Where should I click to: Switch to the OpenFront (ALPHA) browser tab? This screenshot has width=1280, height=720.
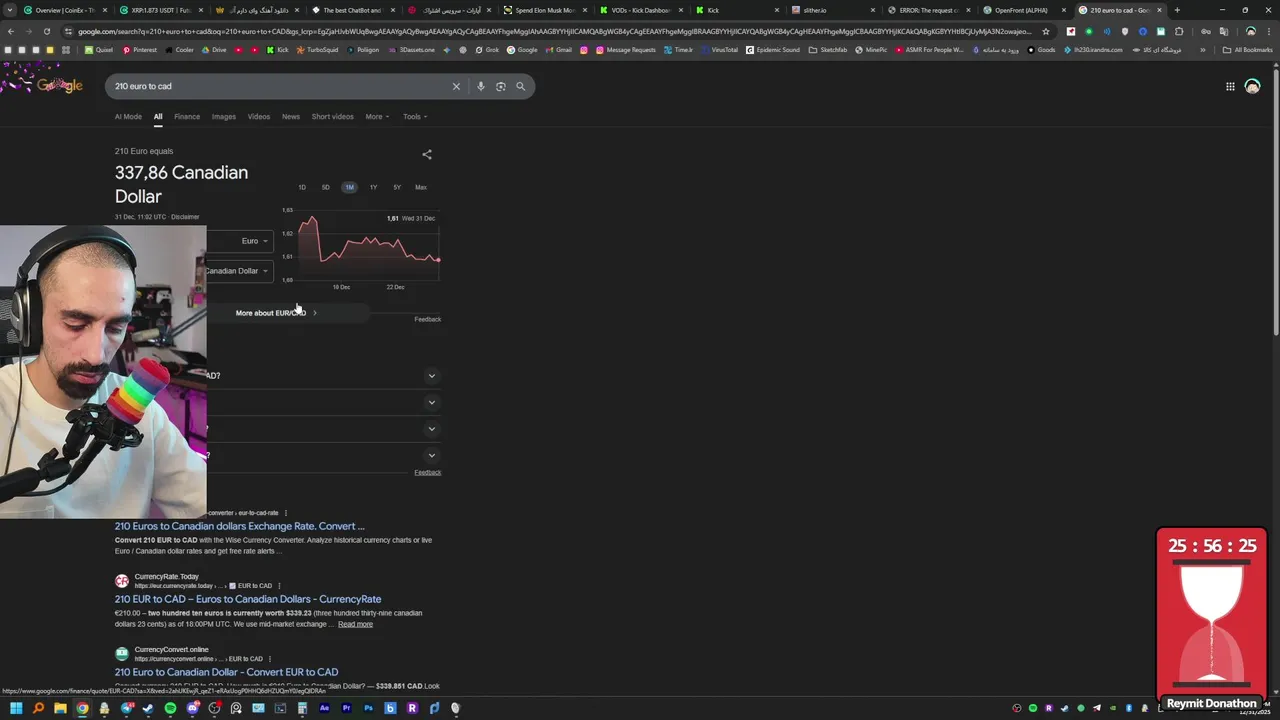1021,10
